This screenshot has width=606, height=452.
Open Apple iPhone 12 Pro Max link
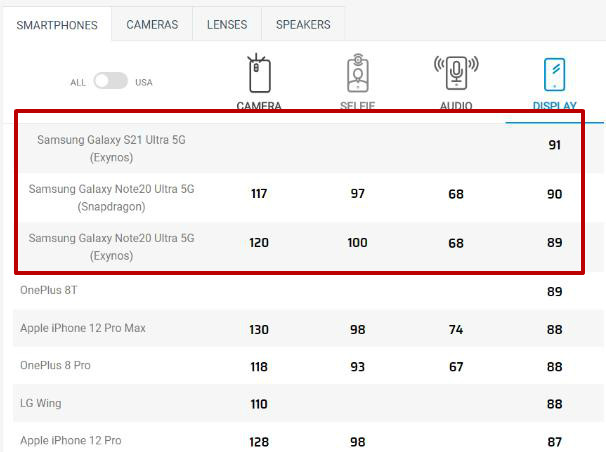coord(83,328)
